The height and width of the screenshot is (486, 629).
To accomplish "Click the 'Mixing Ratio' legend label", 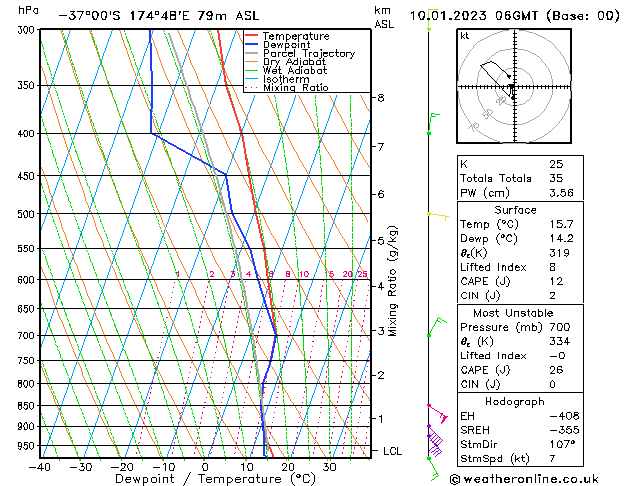I will (x=296, y=88).
